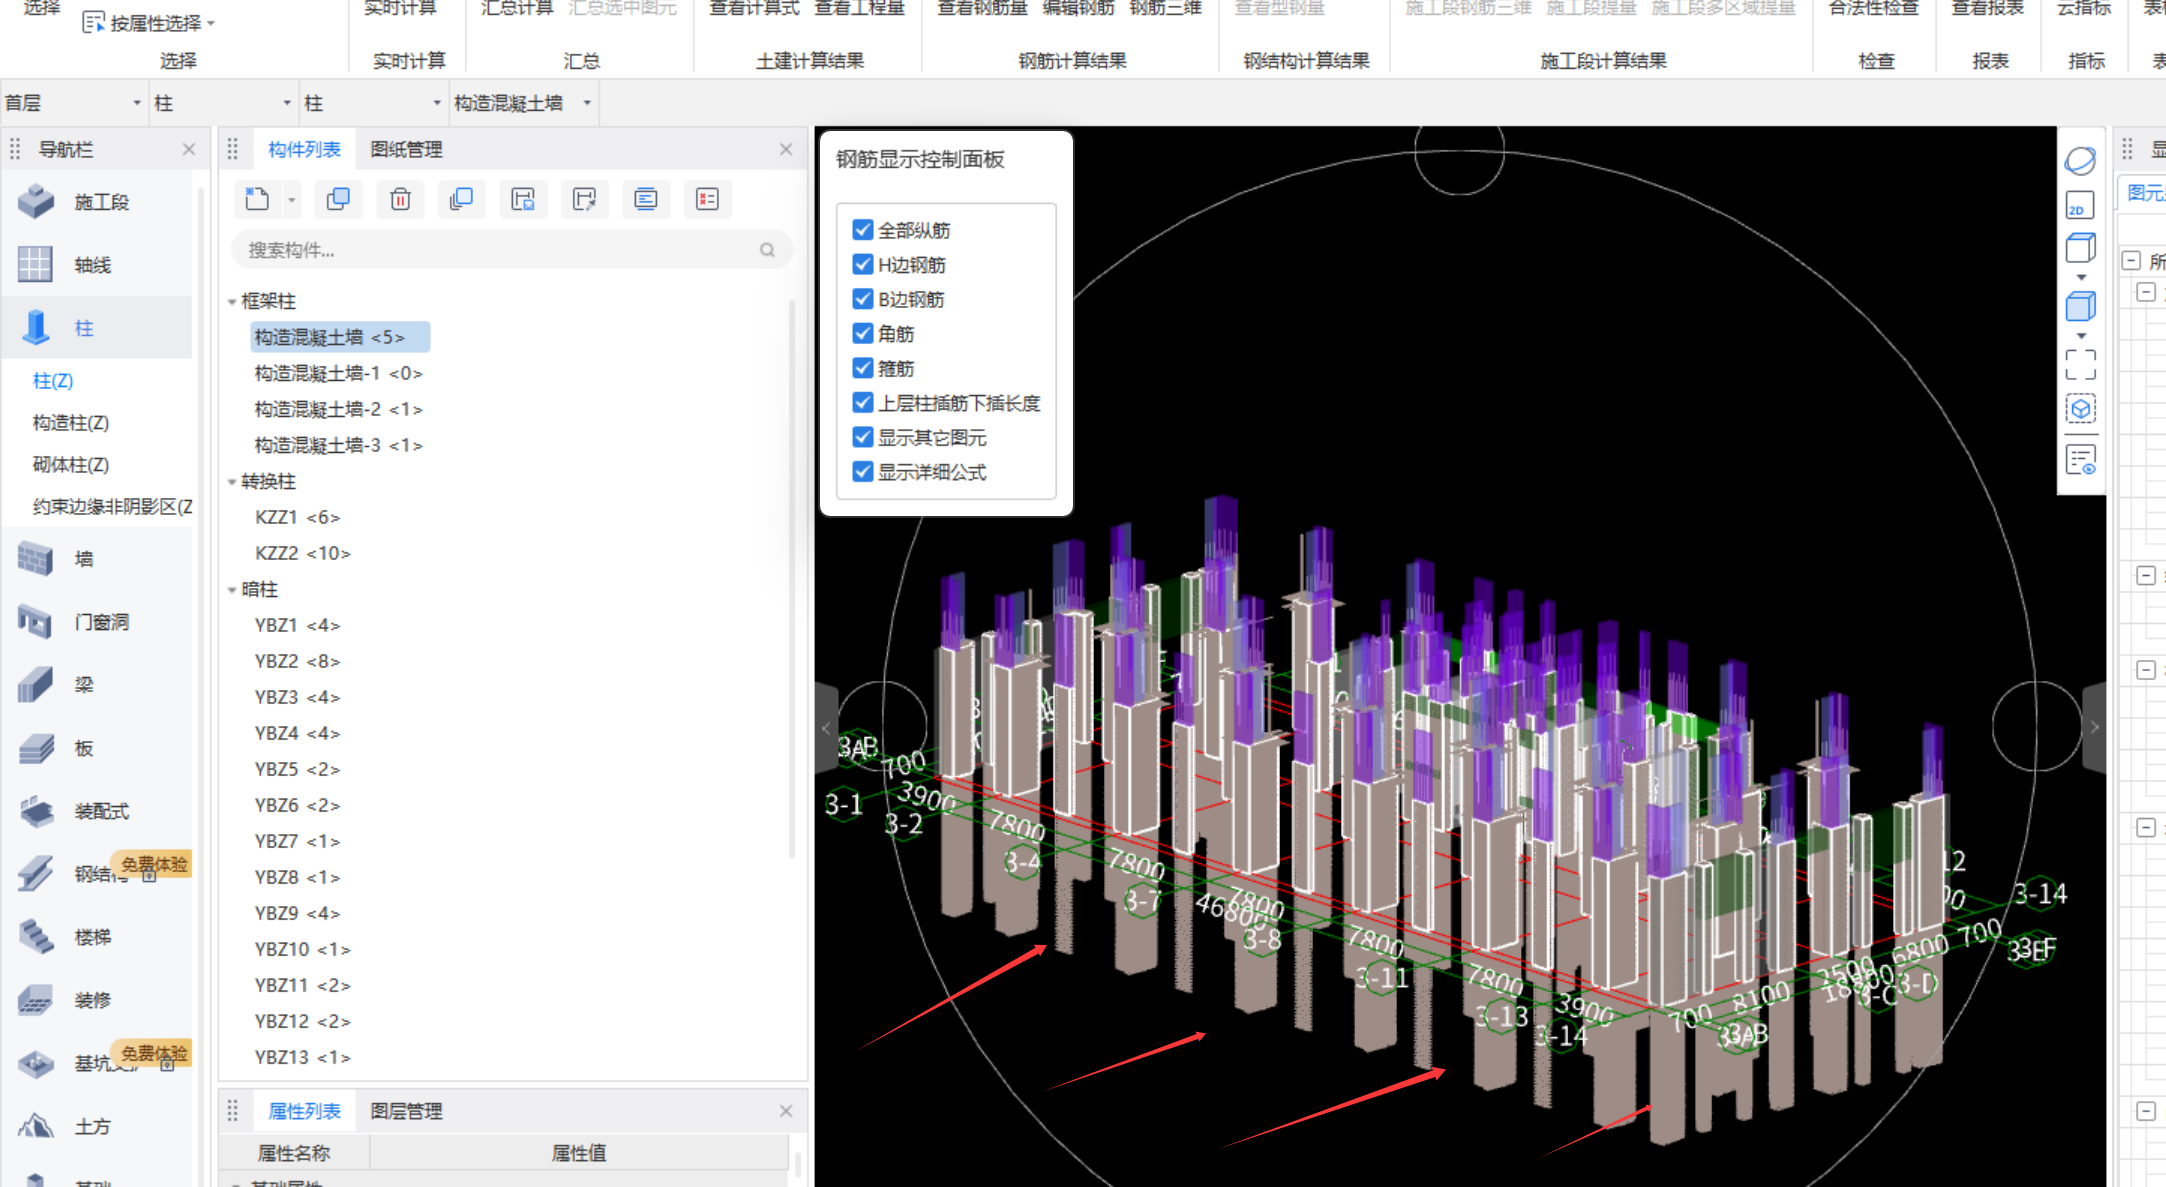The image size is (2166, 1187).
Task: Select the 轴线 grid icon in sidebar
Action: [36, 264]
